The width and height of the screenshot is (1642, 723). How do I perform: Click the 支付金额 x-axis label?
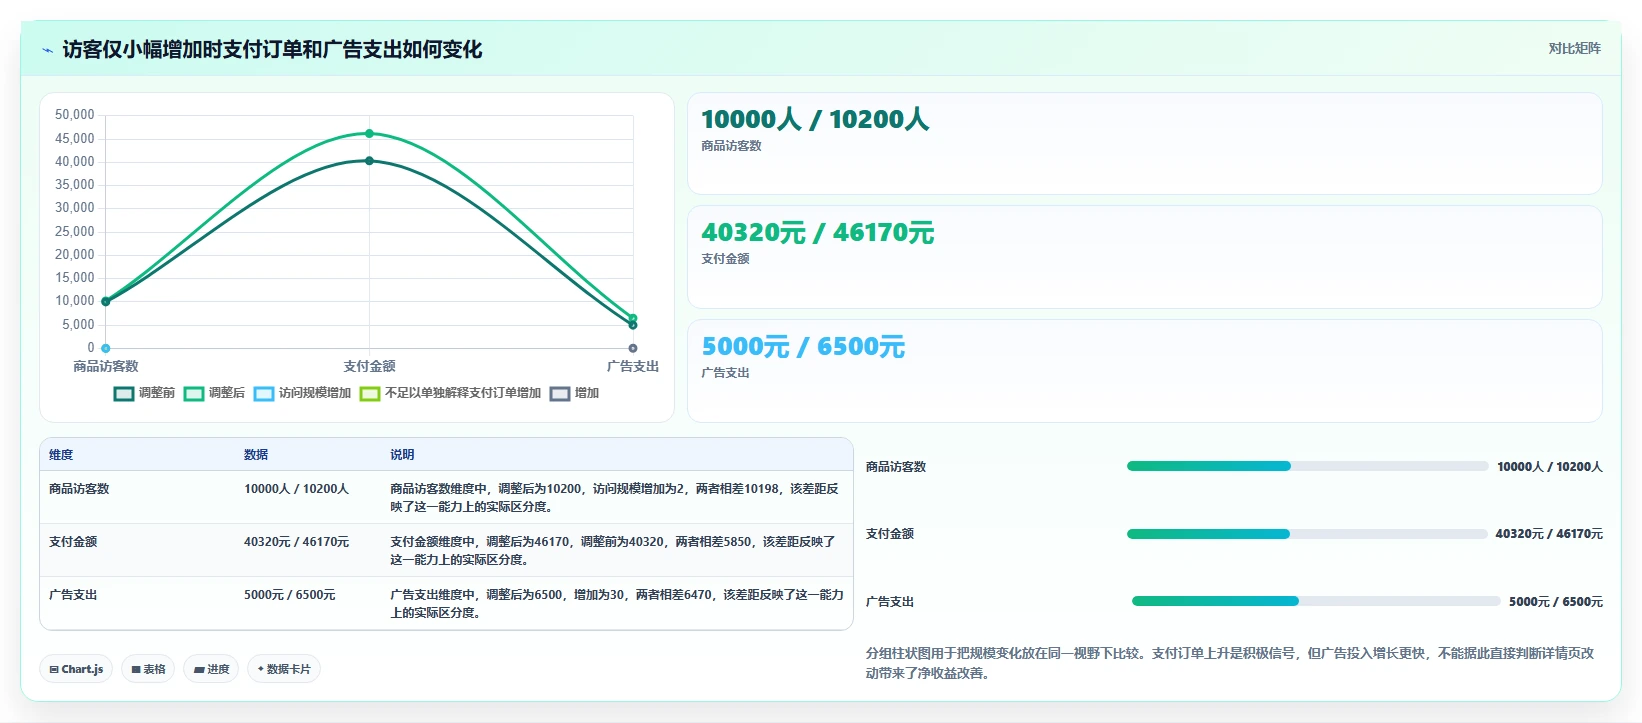pyautogui.click(x=369, y=366)
